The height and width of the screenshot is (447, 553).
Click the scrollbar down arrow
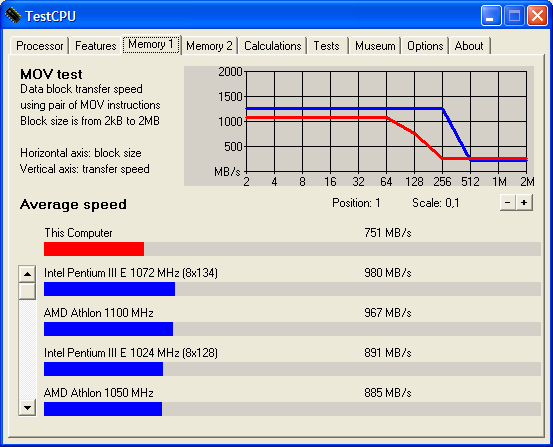[27, 408]
